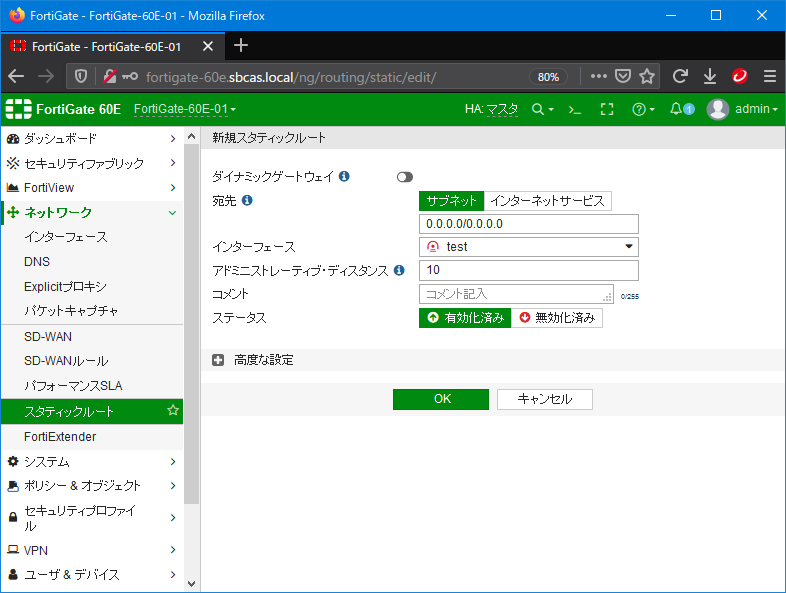Expand ポリシー & オブジェクト menu
This screenshot has height=593, width=786.
92,486
